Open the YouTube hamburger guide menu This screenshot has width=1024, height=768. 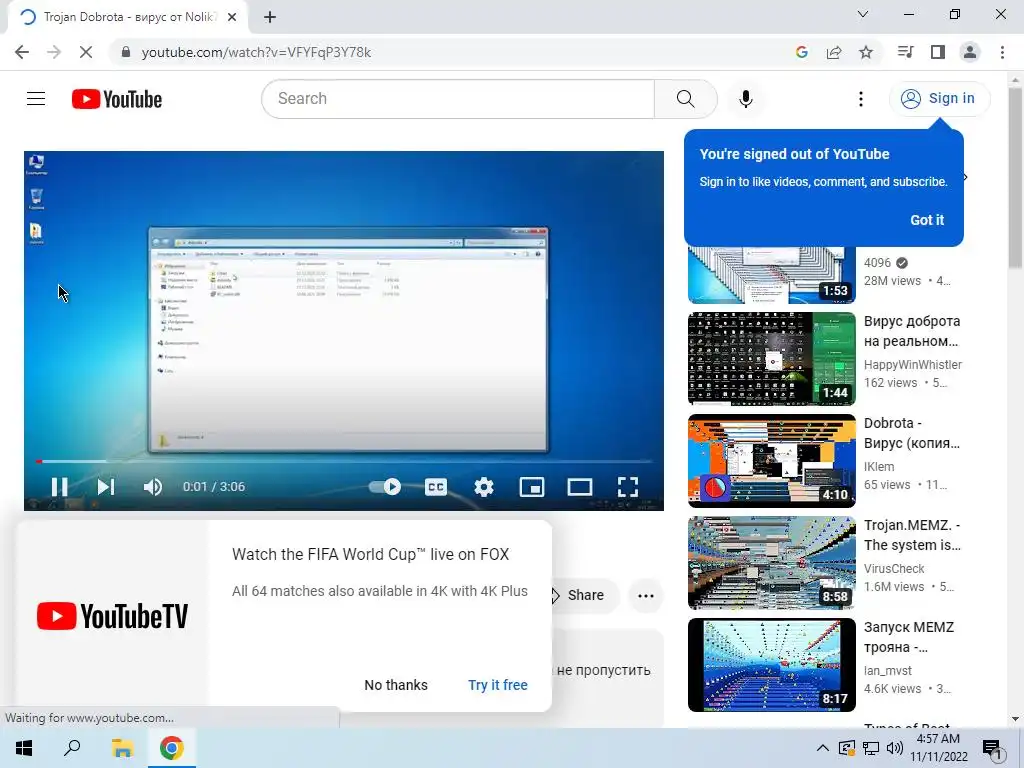coord(36,99)
